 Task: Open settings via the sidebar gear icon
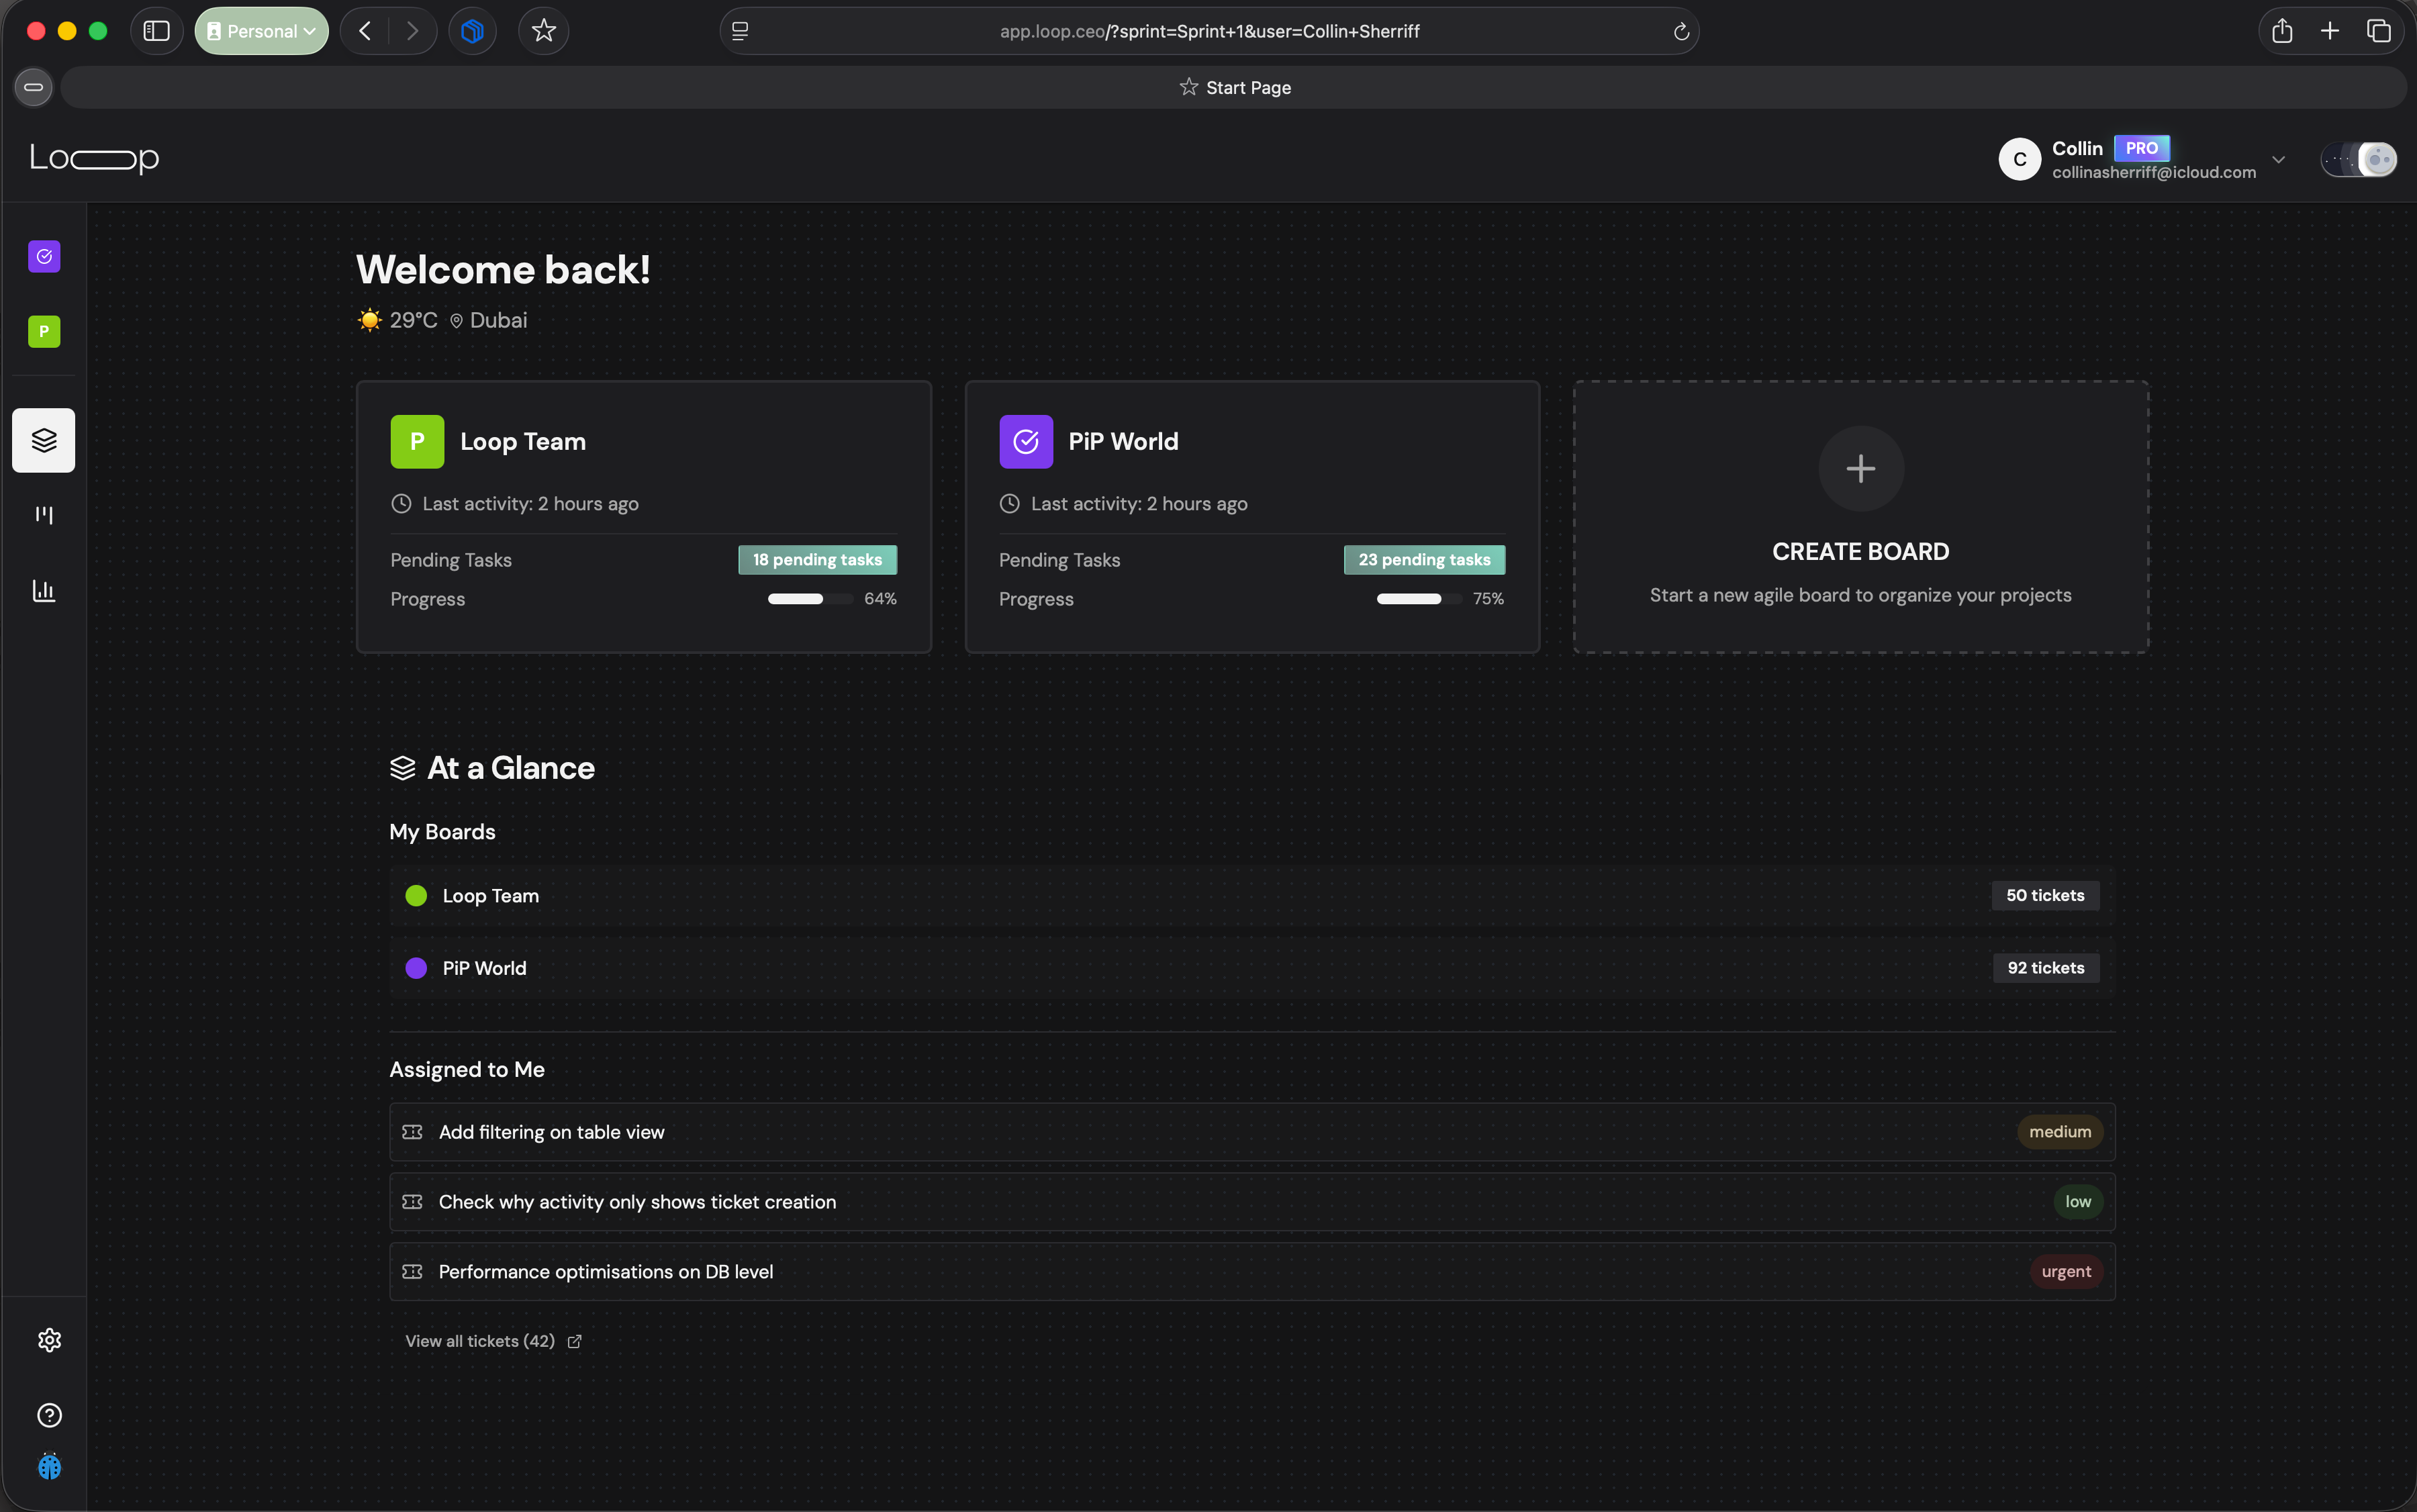pyautogui.click(x=49, y=1340)
